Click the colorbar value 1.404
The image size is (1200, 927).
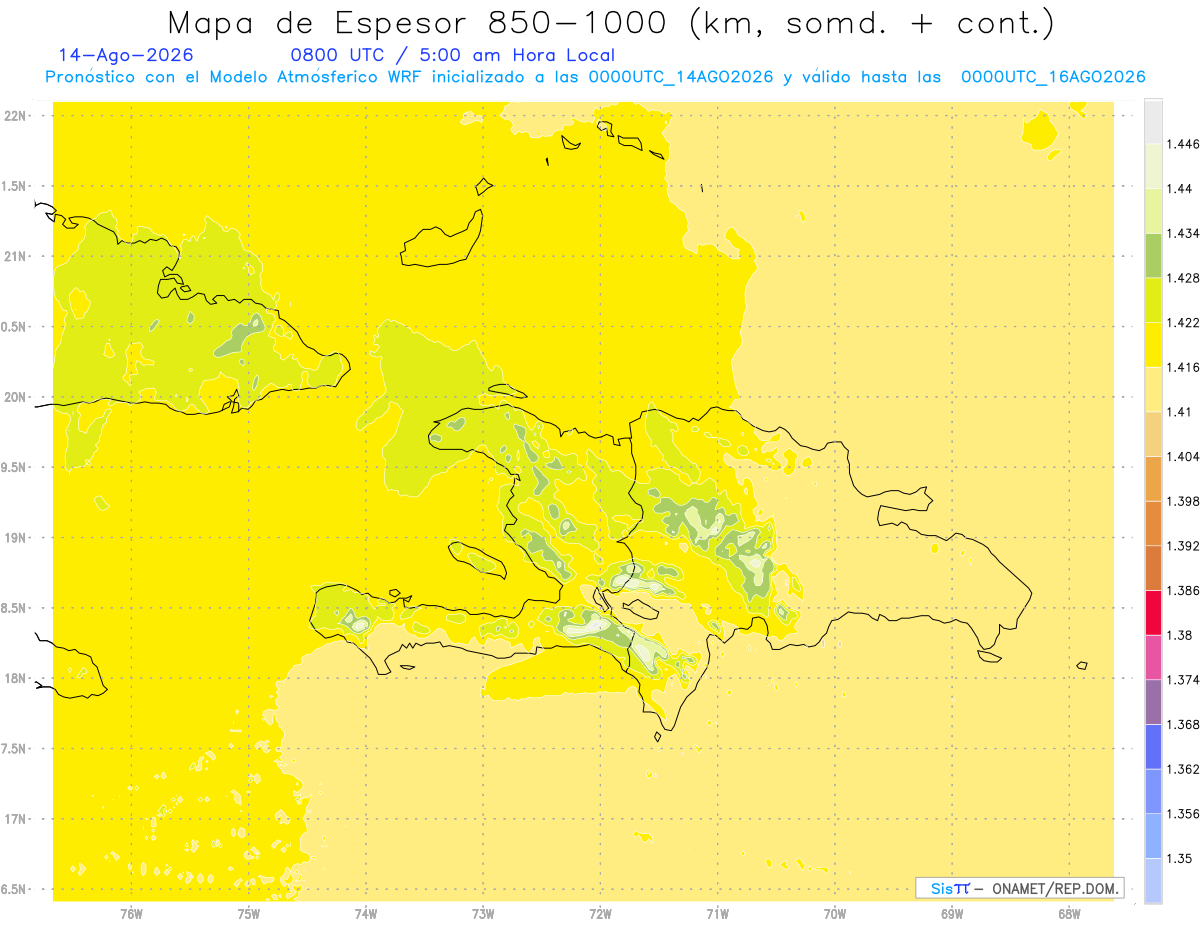1185,456
